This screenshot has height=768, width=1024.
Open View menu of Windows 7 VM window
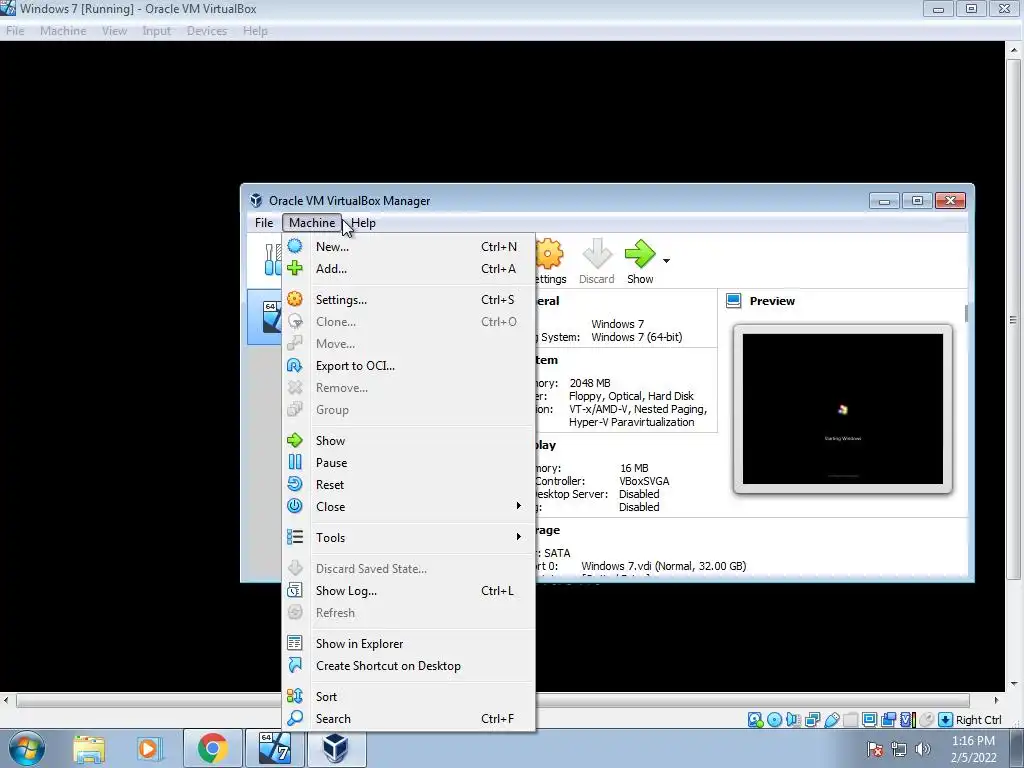[114, 31]
